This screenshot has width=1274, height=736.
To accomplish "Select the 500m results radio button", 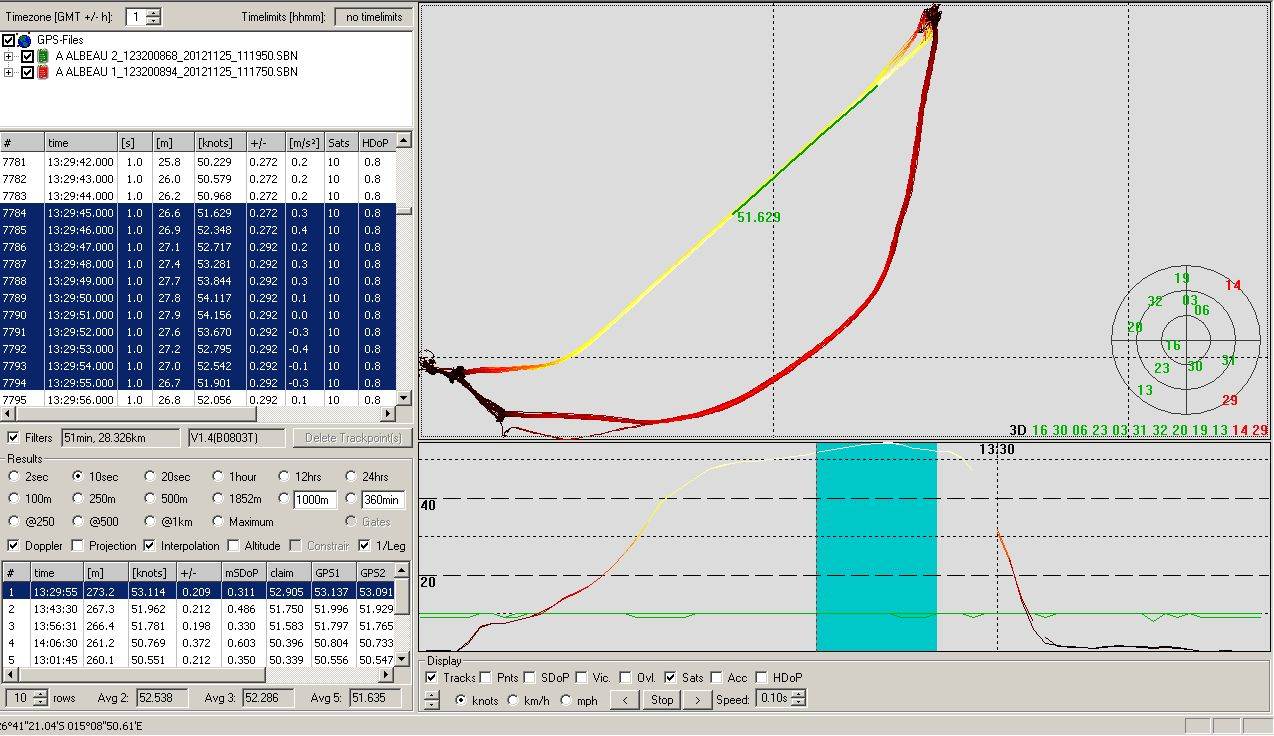I will 152,499.
